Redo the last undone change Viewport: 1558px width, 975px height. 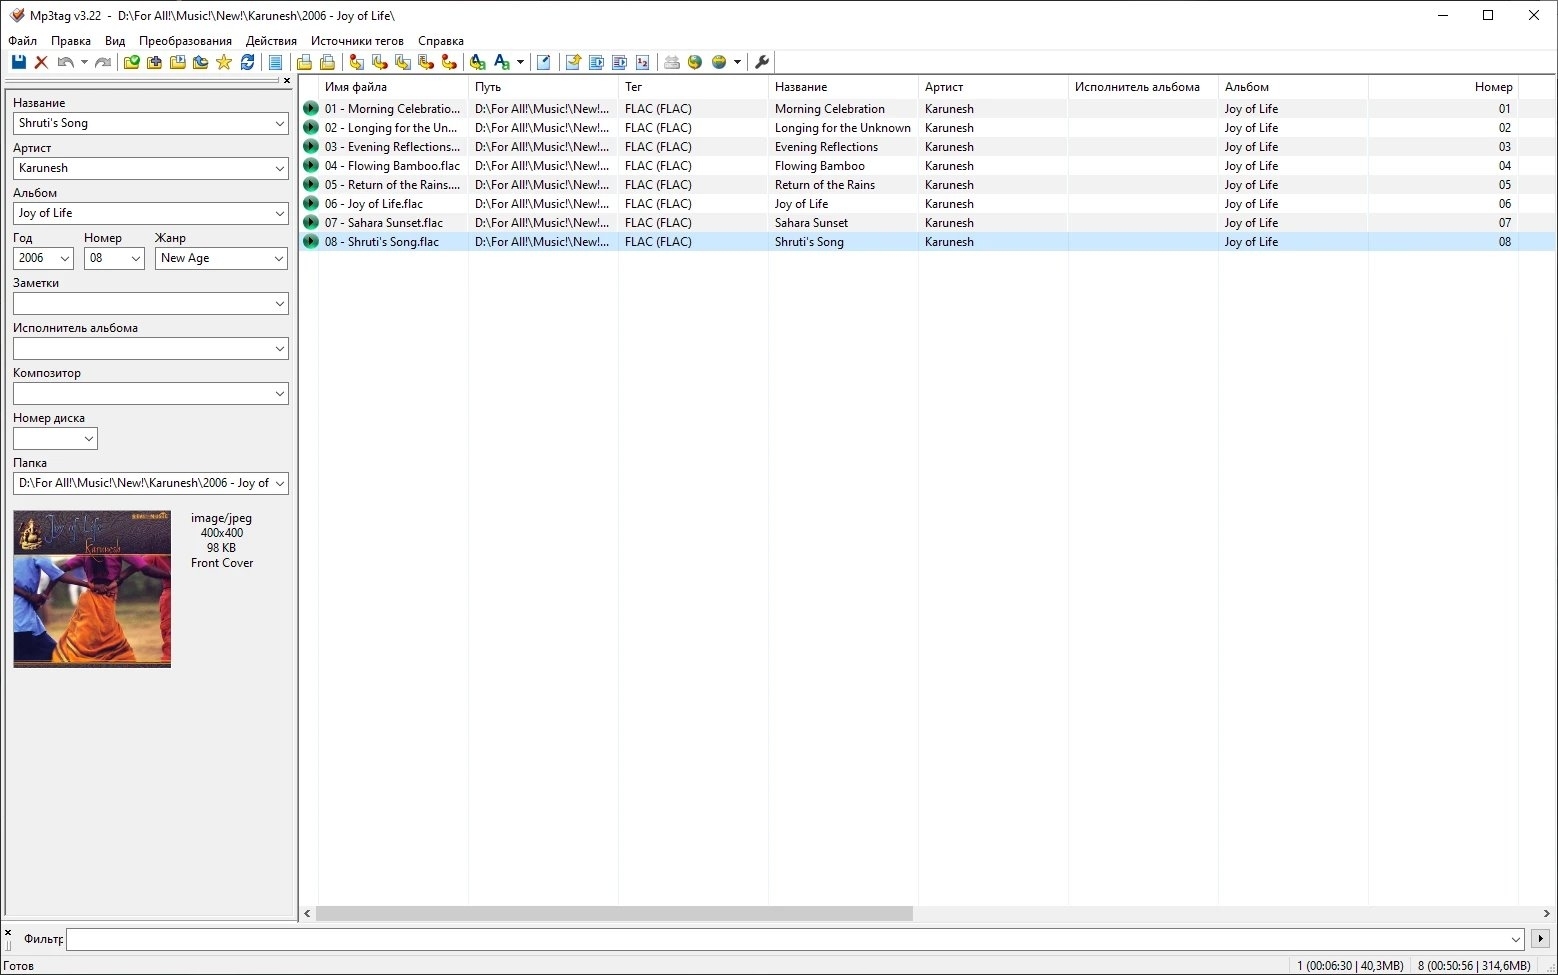point(102,62)
